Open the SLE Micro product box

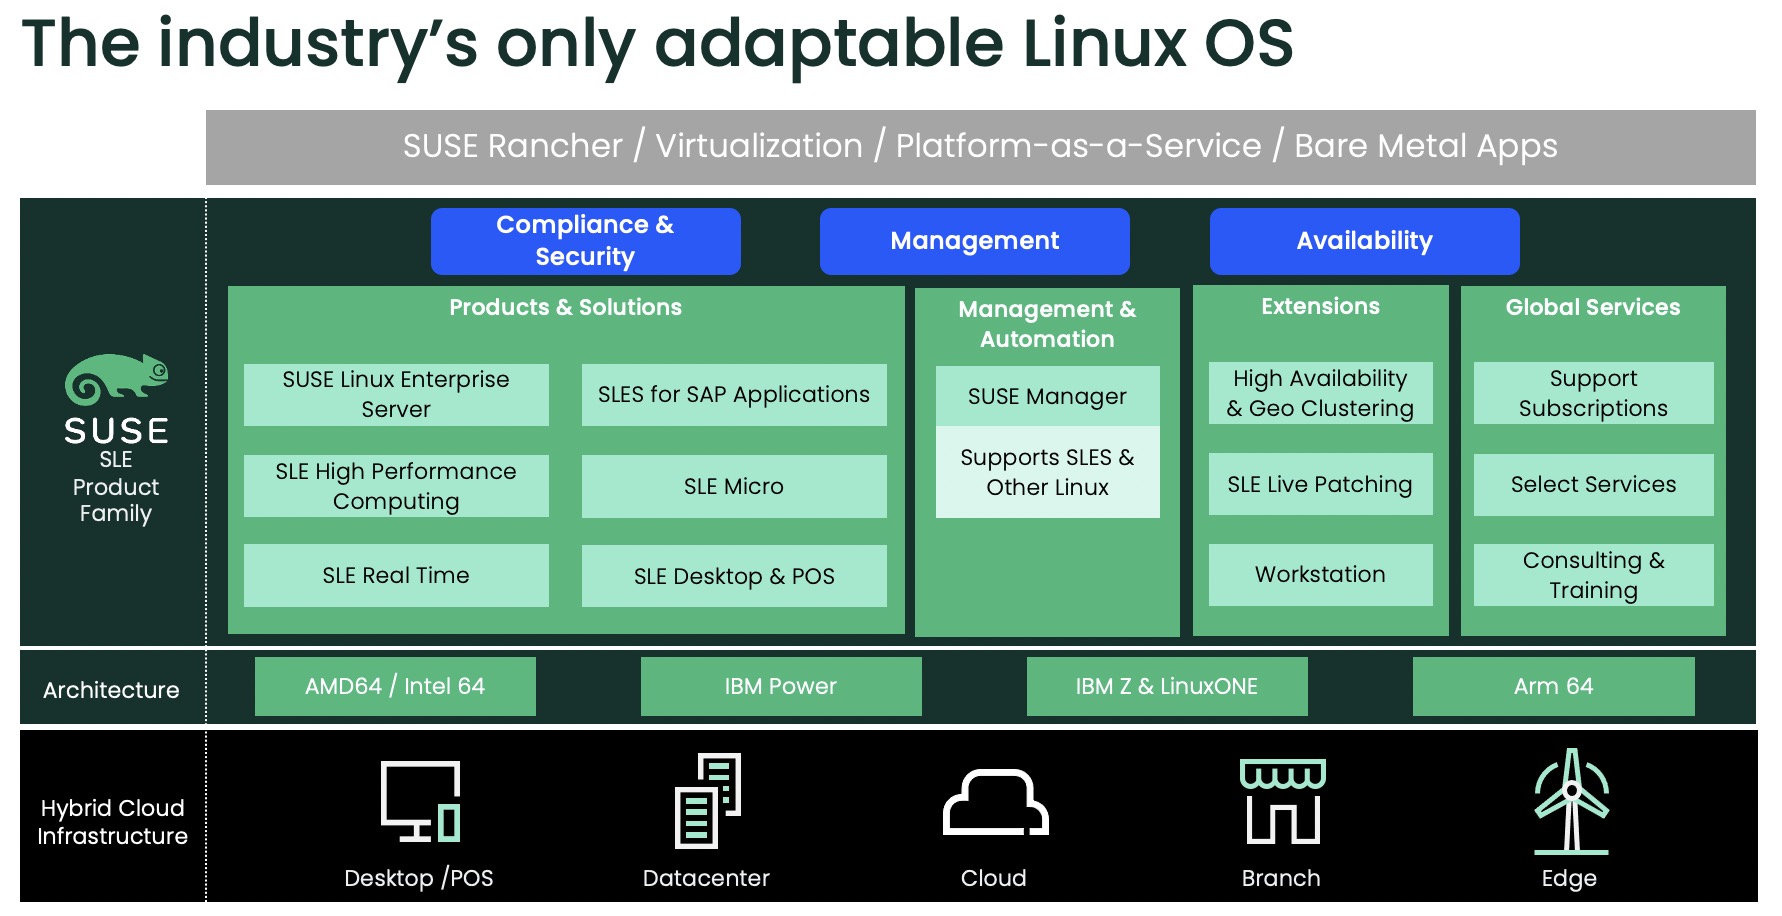734,487
